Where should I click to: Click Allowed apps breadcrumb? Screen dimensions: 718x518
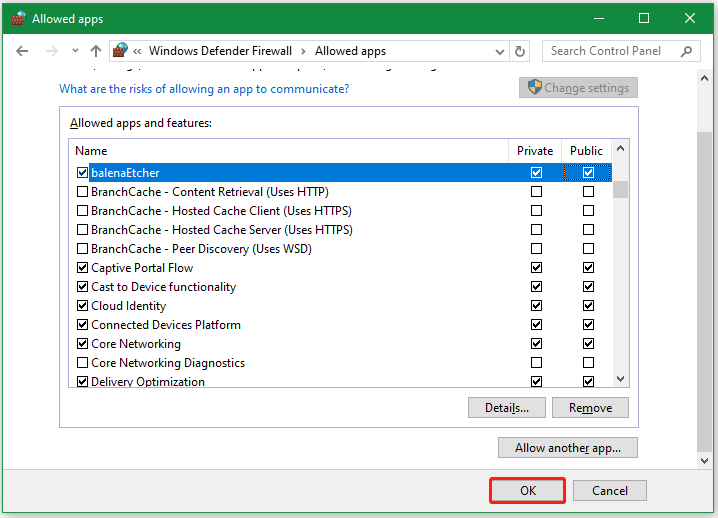(350, 51)
